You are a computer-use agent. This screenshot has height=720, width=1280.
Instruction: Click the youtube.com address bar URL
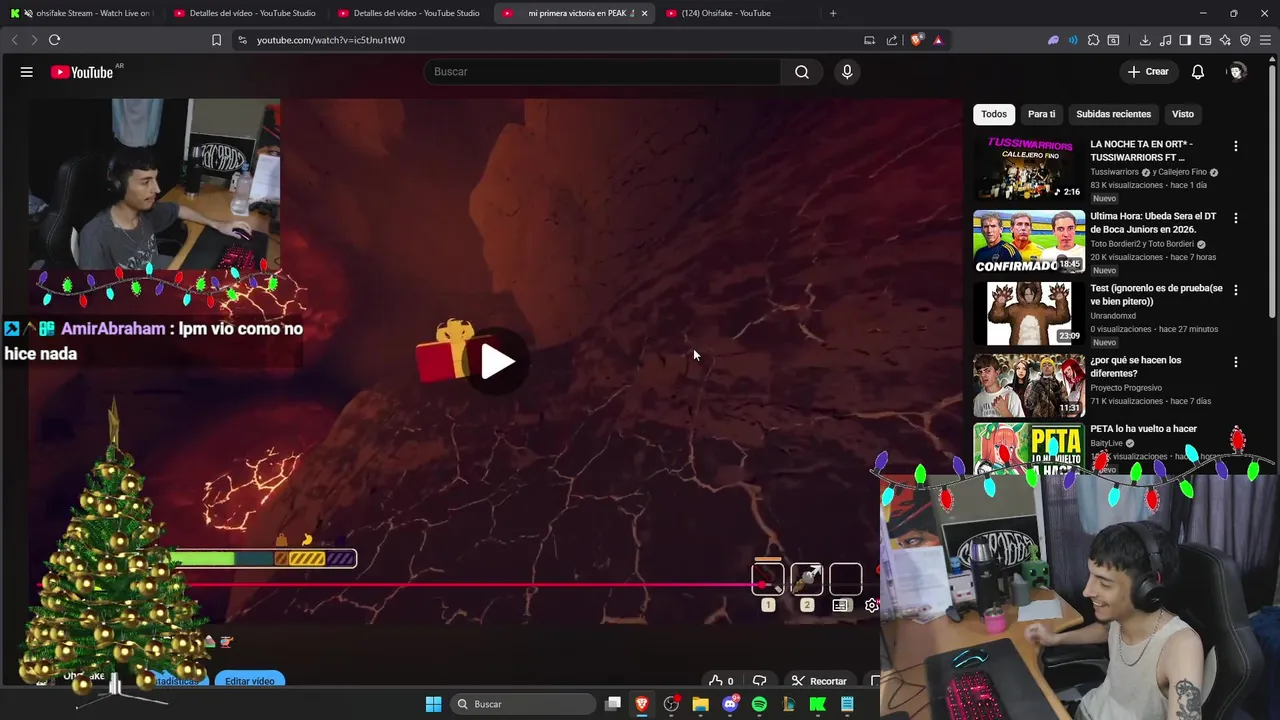(331, 40)
